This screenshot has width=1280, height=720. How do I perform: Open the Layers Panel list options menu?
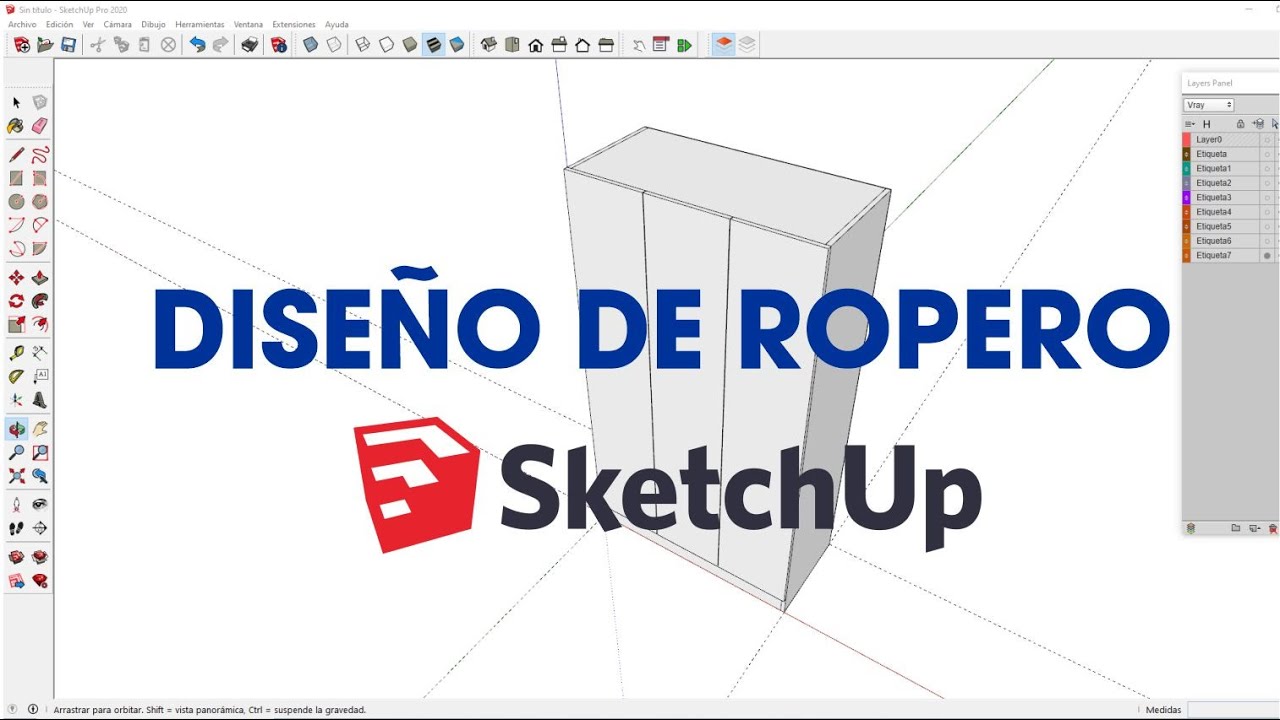click(1190, 124)
